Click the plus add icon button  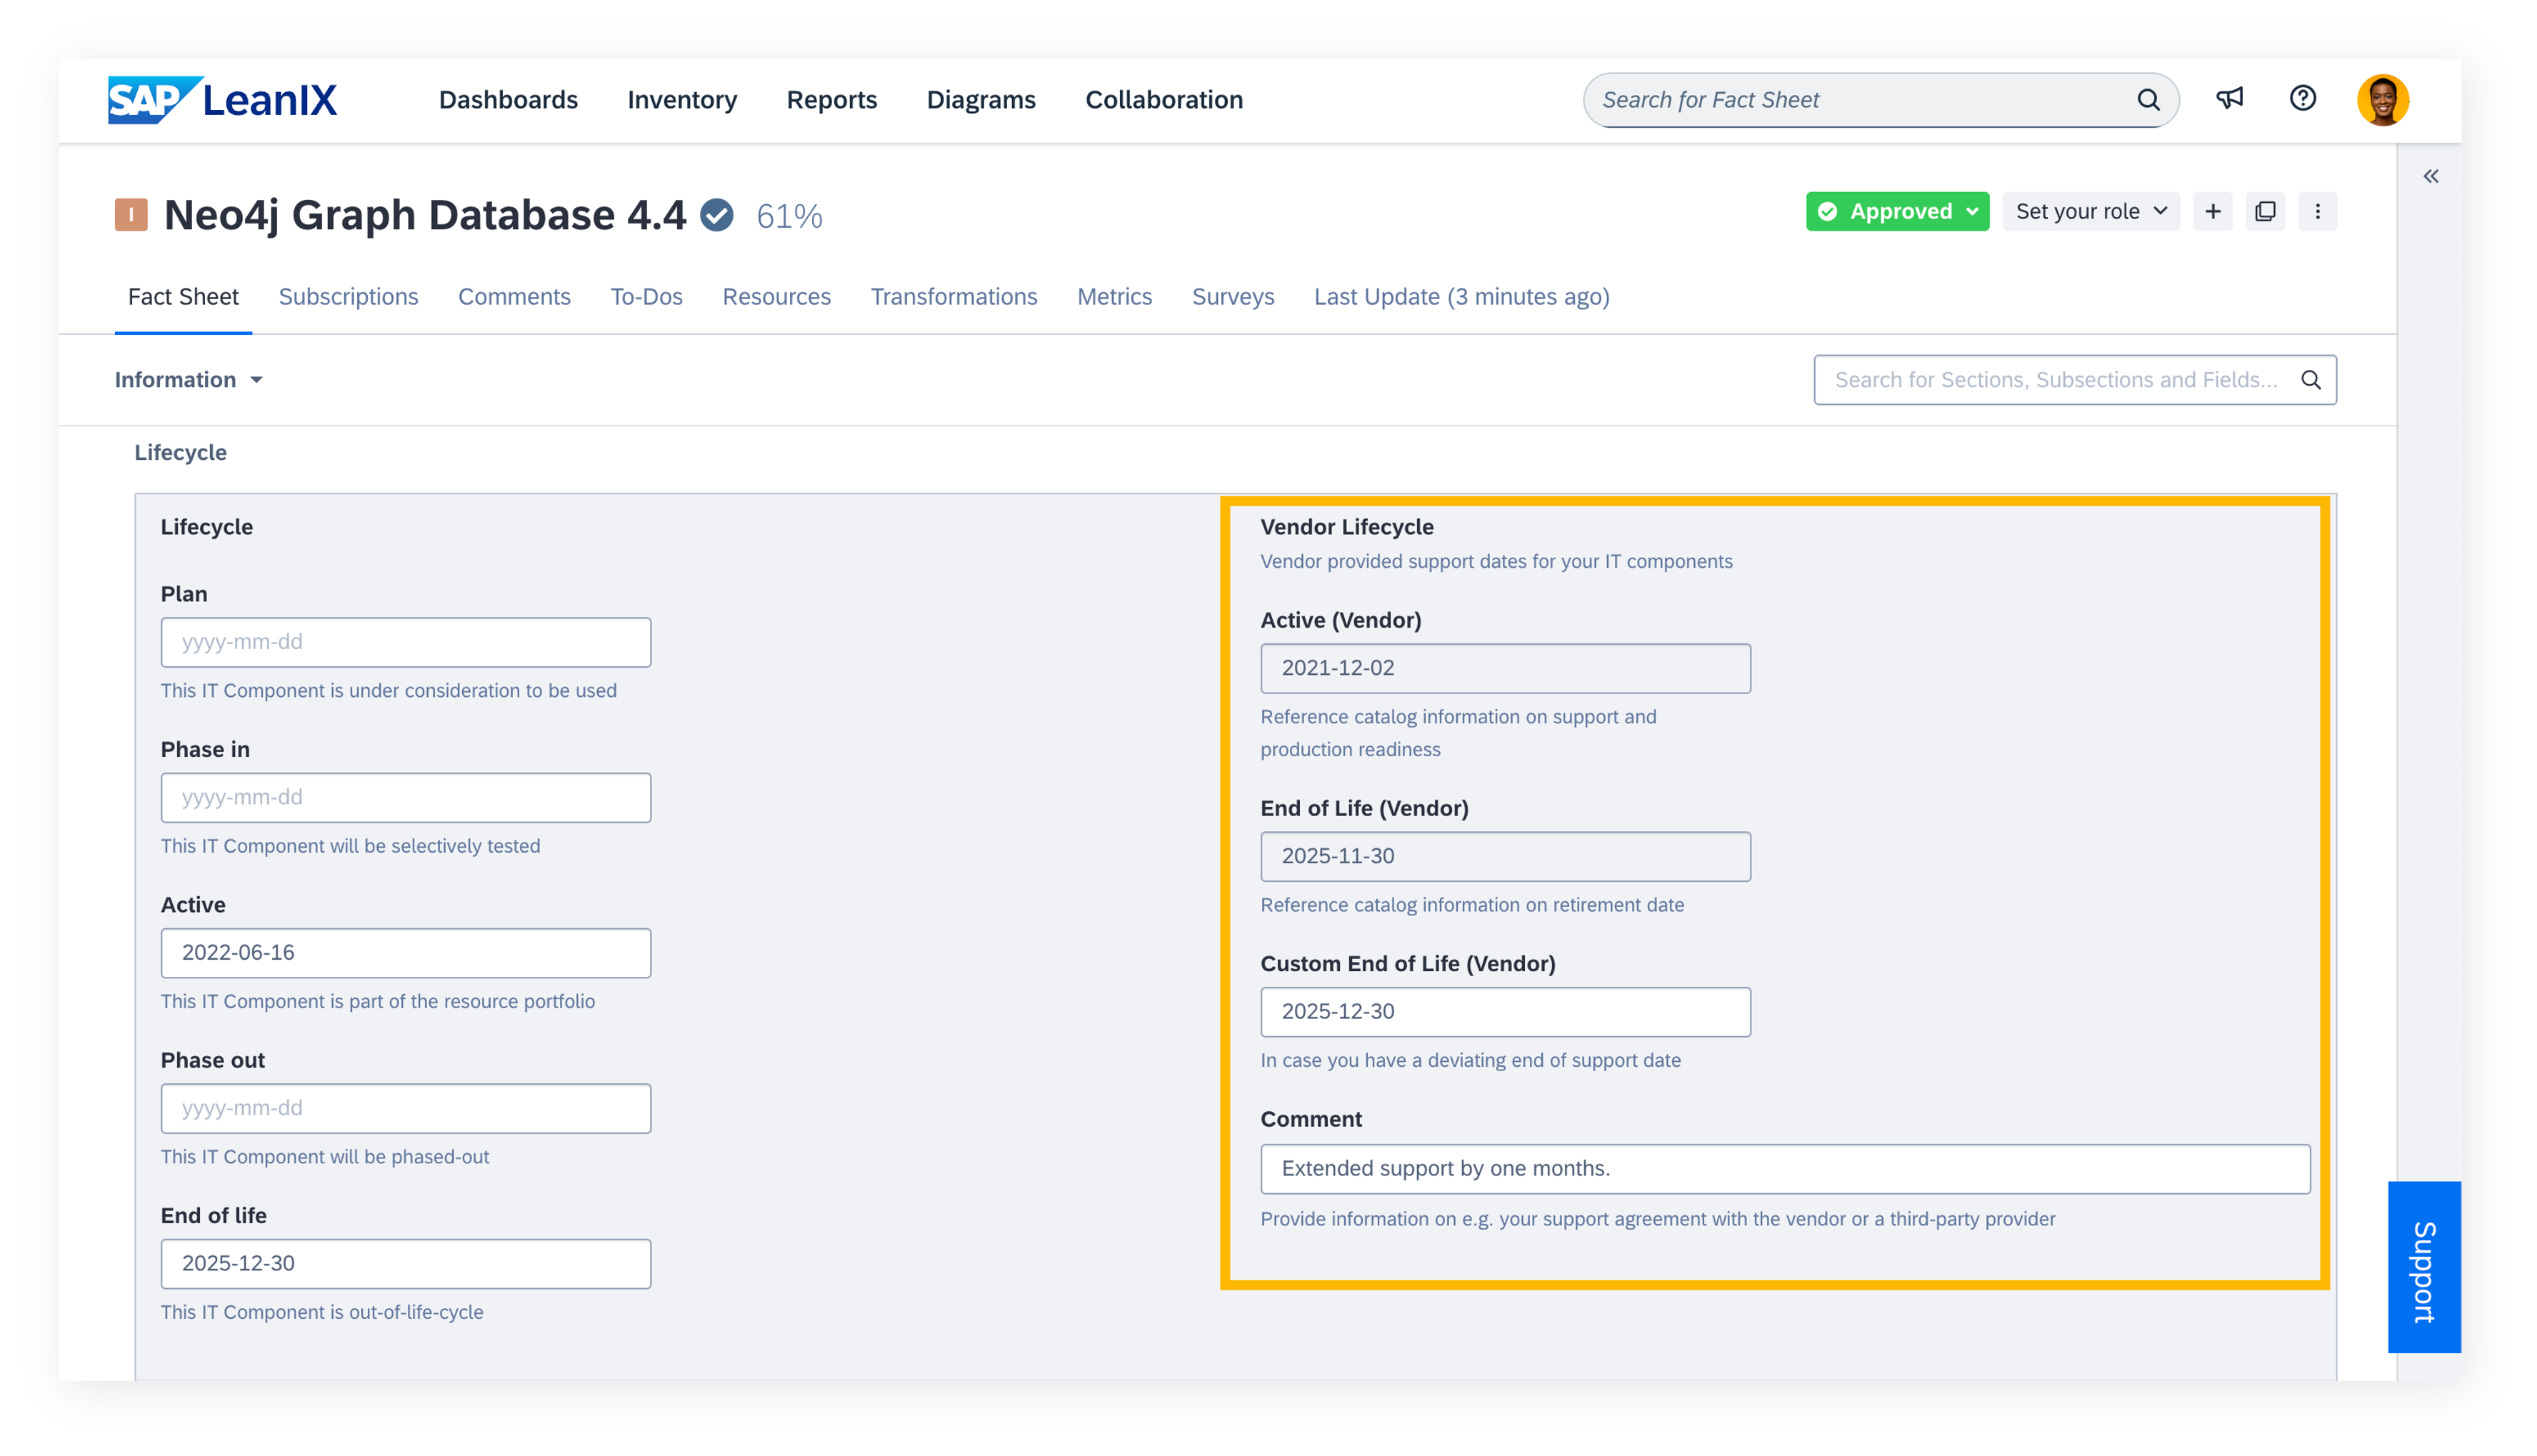(2213, 212)
